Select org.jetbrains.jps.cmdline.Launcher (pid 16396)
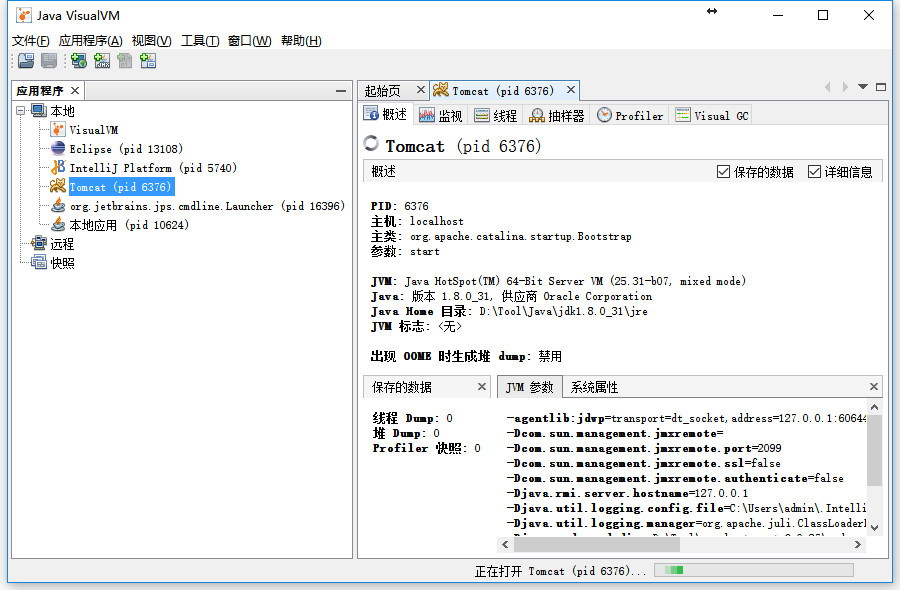 (x=207, y=205)
